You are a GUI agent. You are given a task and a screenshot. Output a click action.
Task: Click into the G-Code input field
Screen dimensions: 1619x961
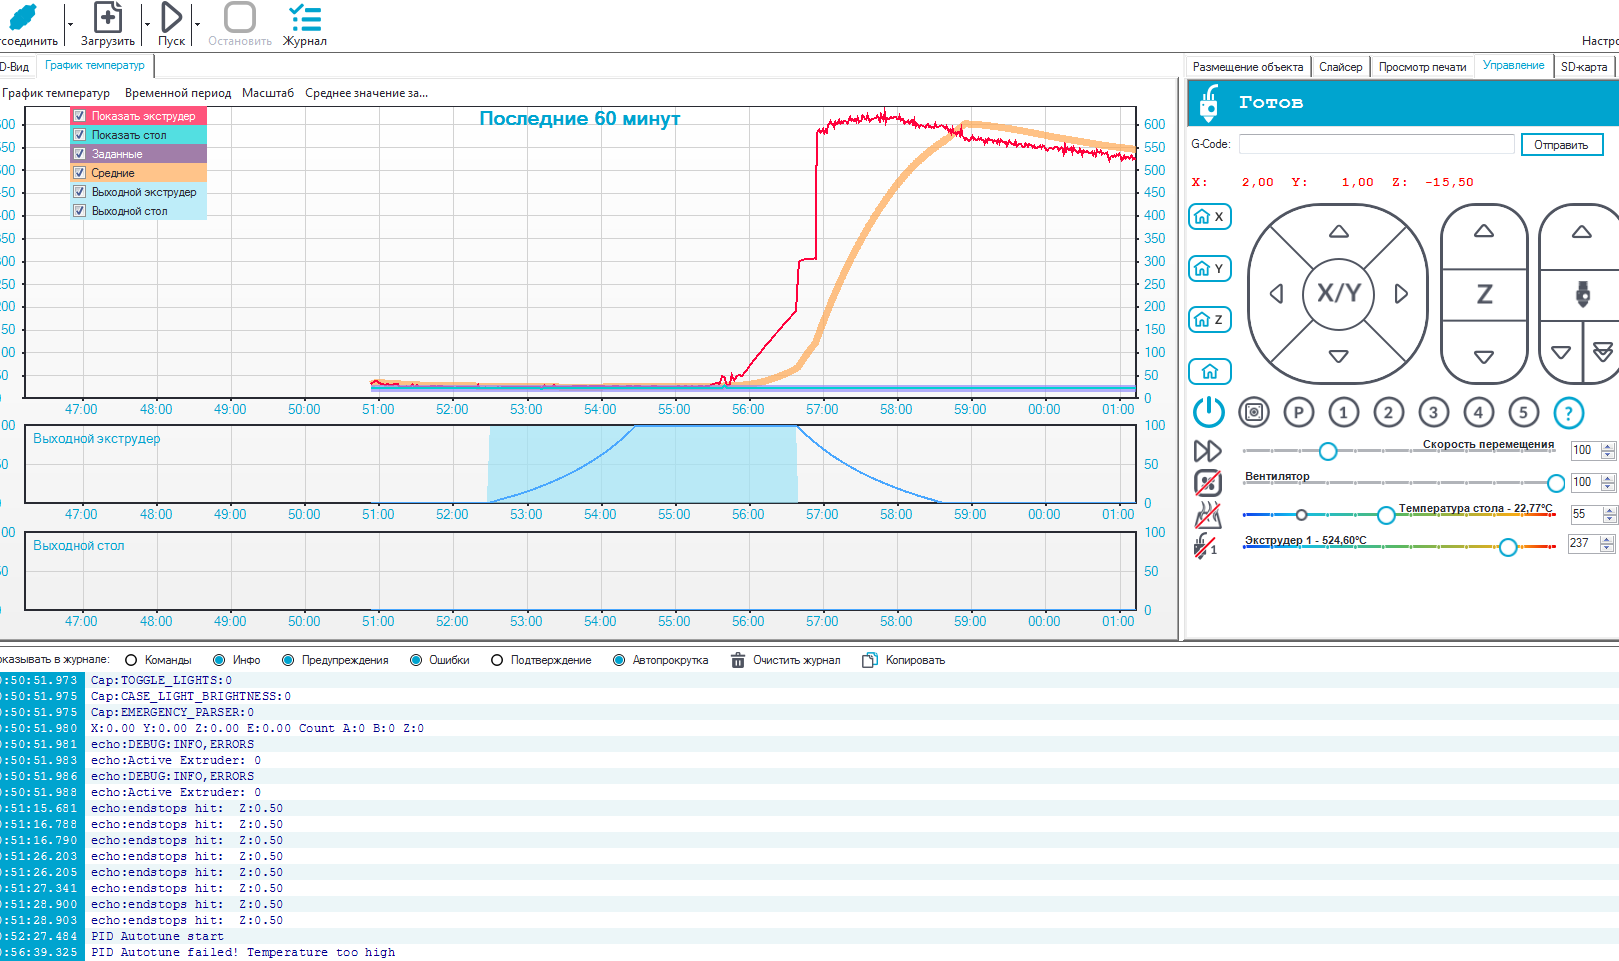coord(1376,144)
